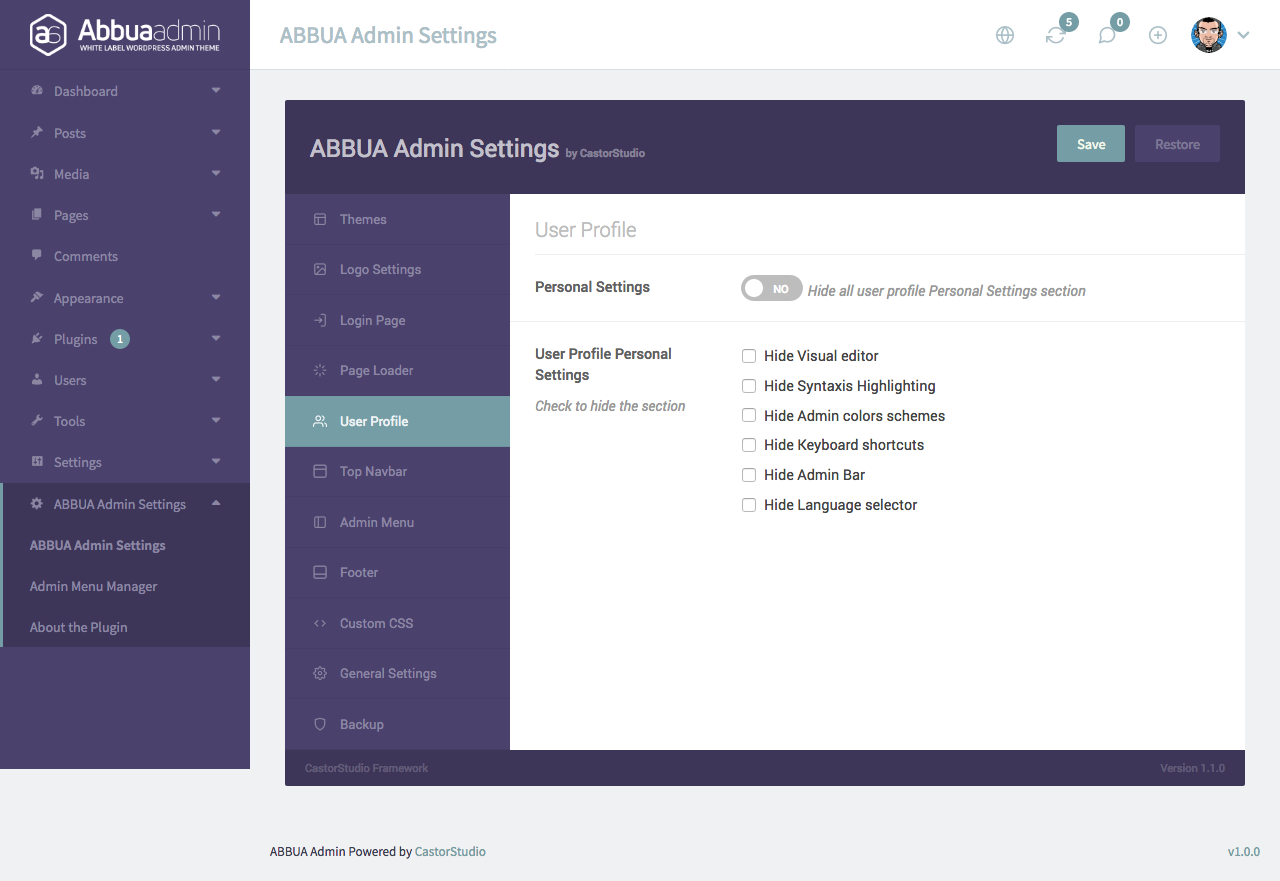The image size is (1280, 881).
Task: Expand the Dashboard menu arrow
Action: tap(216, 91)
